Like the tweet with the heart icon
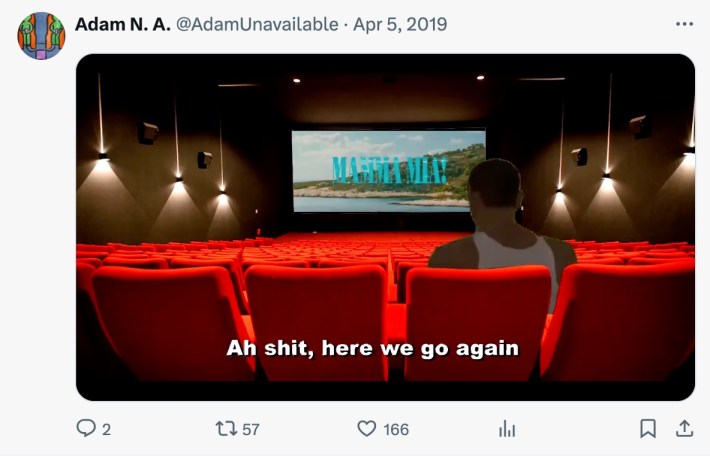The height and width of the screenshot is (456, 710). 366,428
